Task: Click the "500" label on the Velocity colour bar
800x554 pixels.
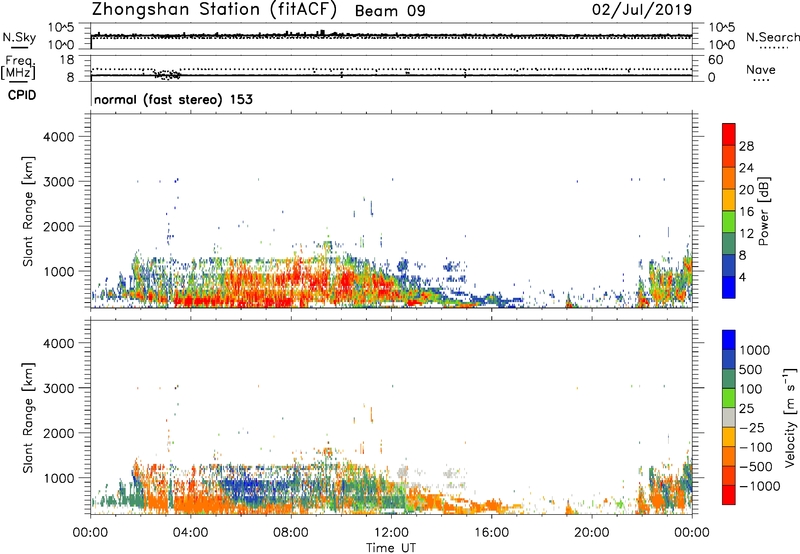Action: [751, 370]
